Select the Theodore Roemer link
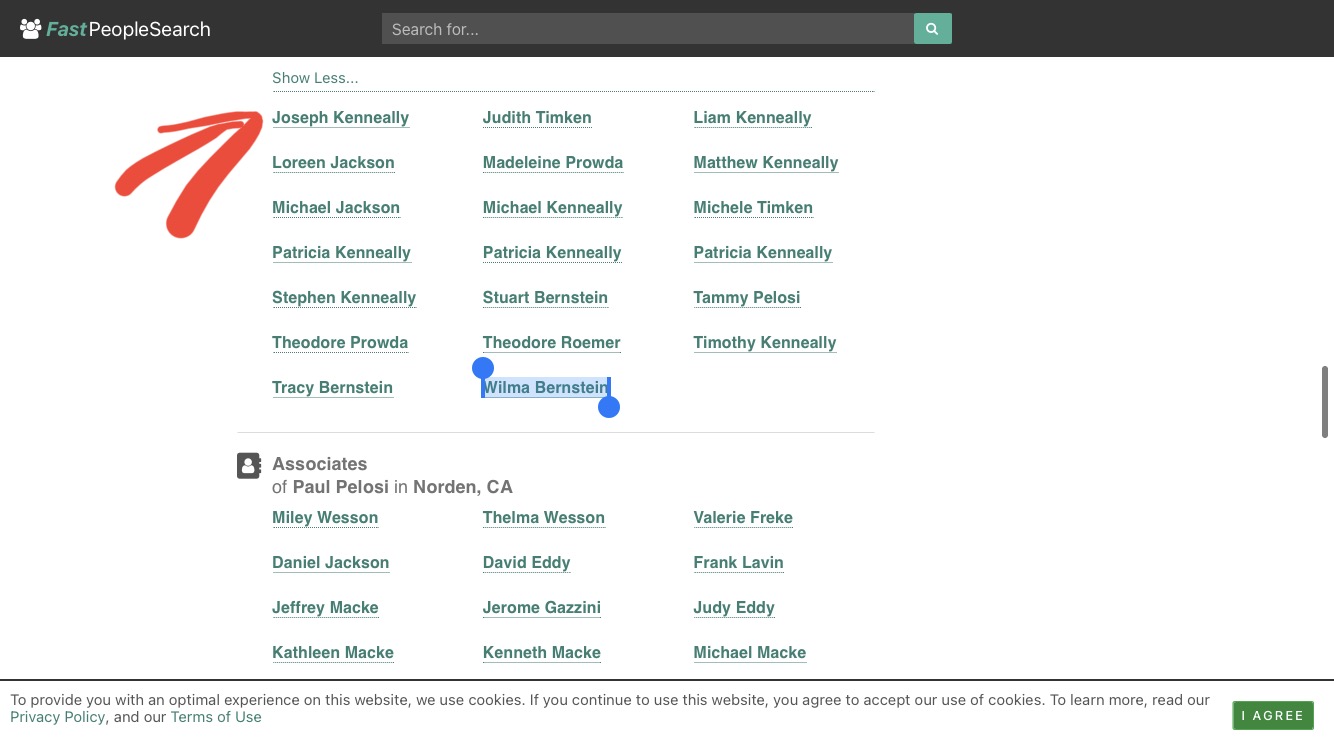This screenshot has height=750, width=1334. 552,343
